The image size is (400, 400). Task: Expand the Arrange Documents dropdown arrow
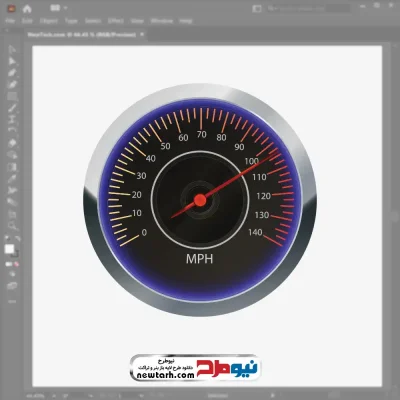click(65, 8)
